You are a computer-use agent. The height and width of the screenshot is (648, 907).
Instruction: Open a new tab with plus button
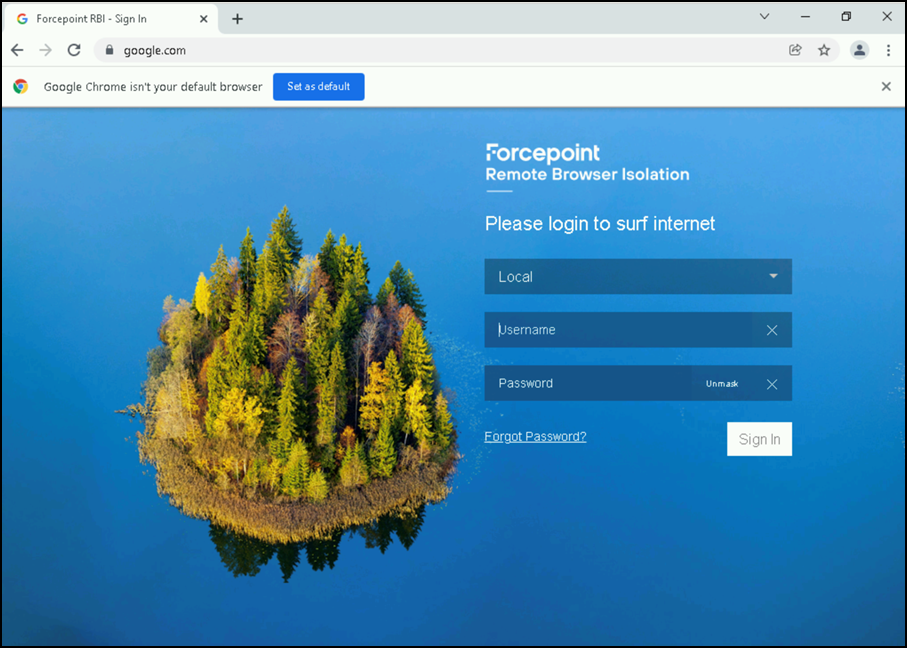click(237, 19)
